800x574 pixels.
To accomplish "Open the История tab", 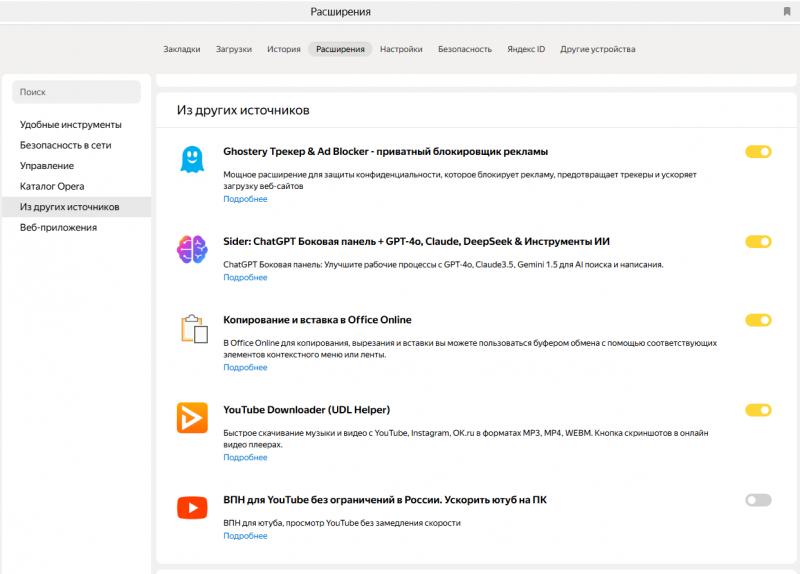I will click(x=284, y=49).
